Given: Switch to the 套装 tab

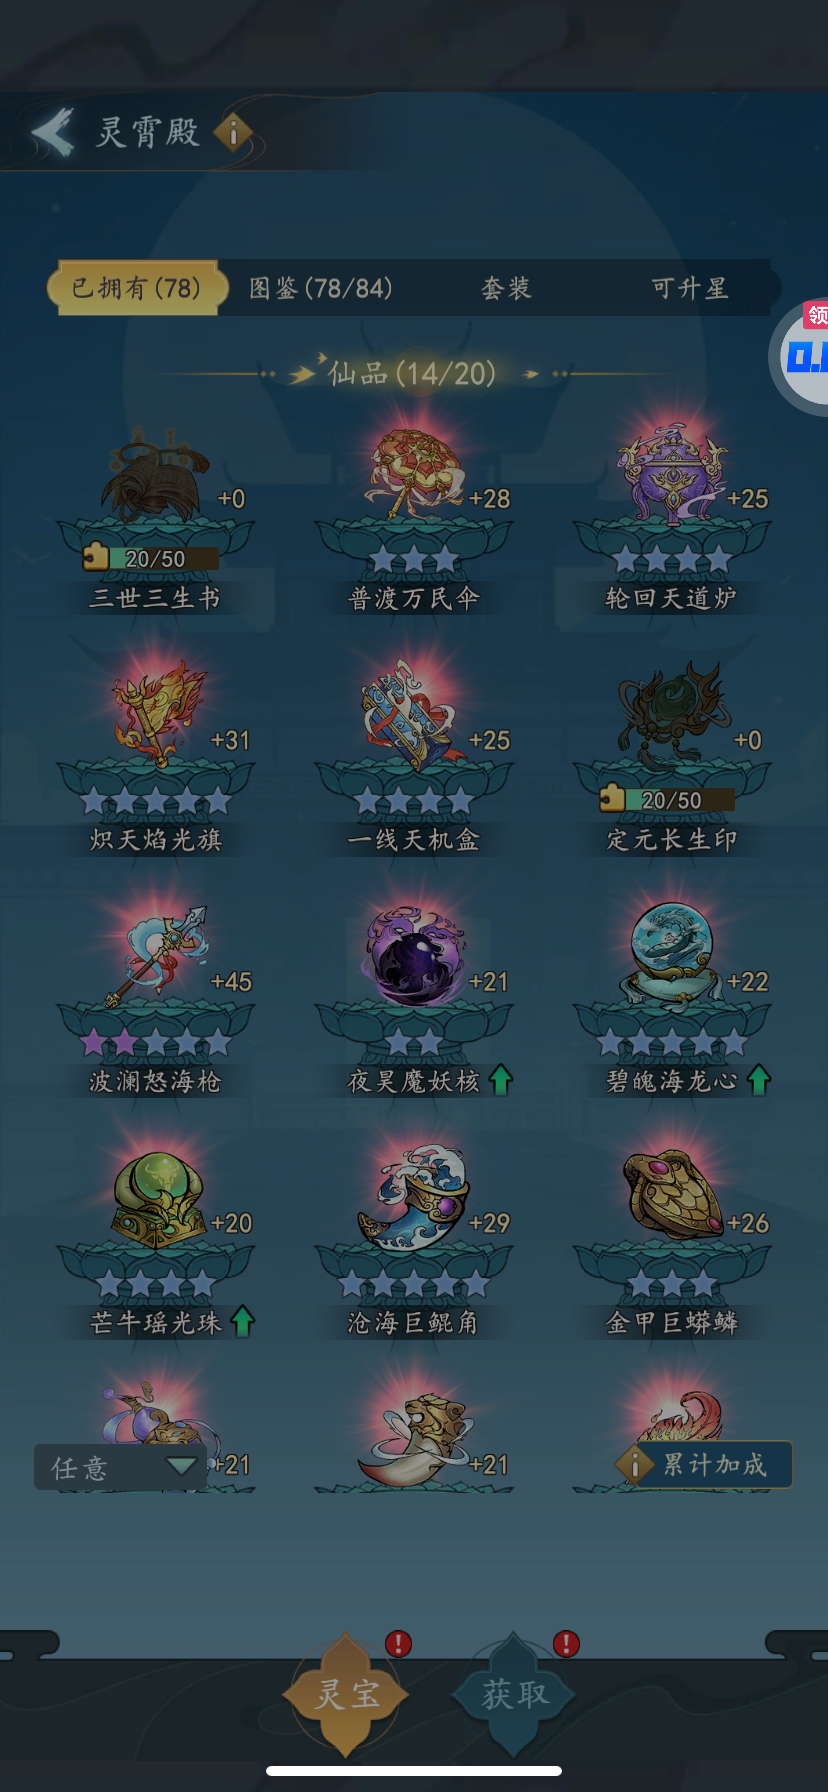Looking at the screenshot, I should click(506, 288).
